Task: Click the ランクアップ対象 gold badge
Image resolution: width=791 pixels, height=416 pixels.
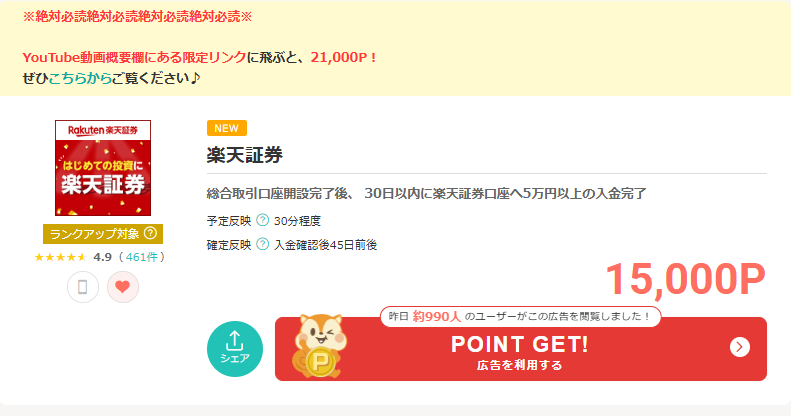Action: pos(103,234)
